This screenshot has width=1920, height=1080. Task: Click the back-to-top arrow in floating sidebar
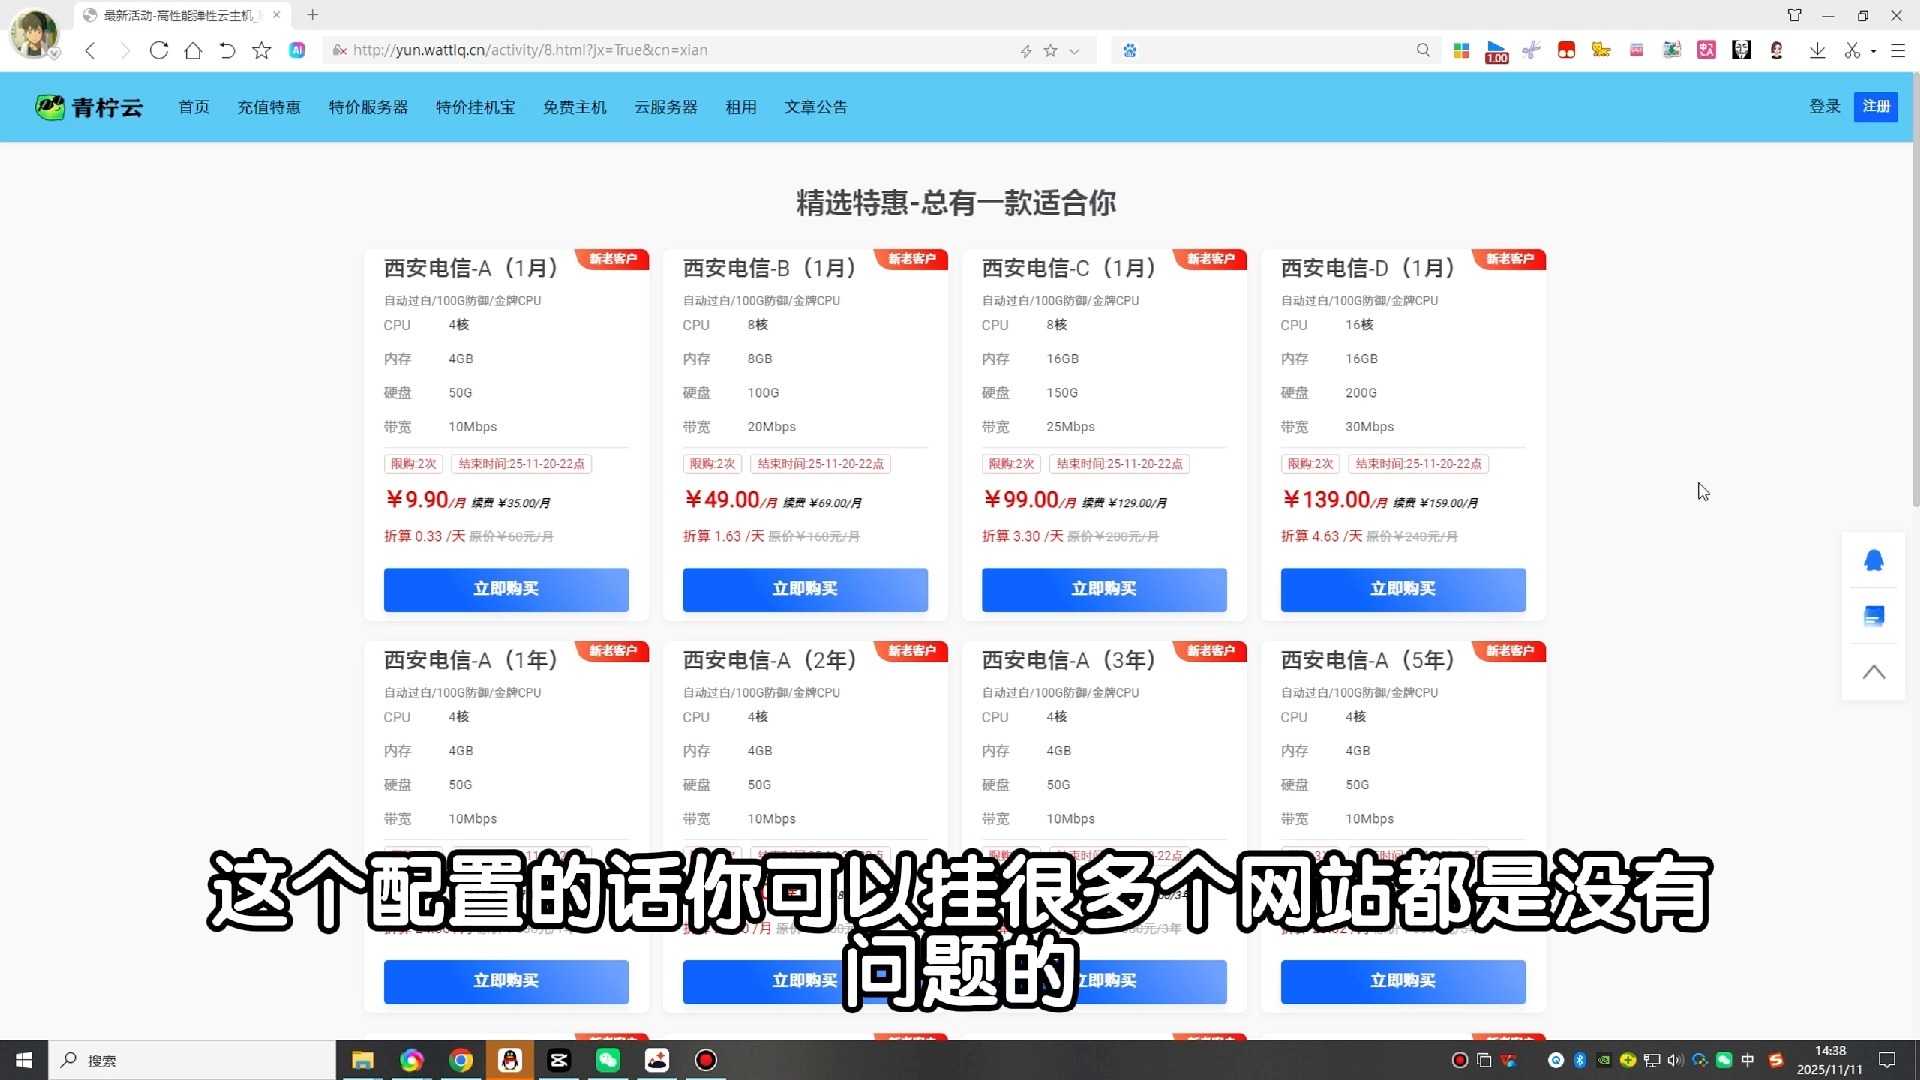pos(1874,672)
